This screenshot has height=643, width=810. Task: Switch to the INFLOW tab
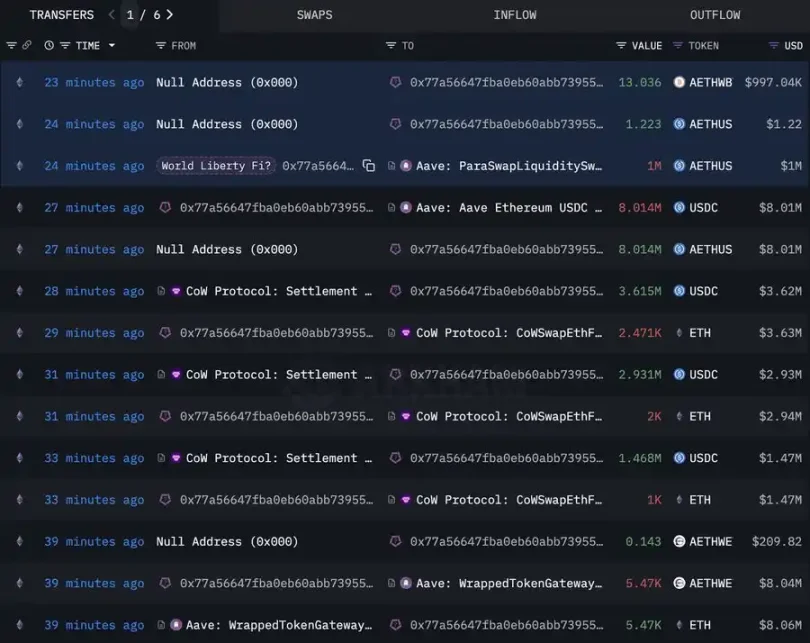pos(514,15)
